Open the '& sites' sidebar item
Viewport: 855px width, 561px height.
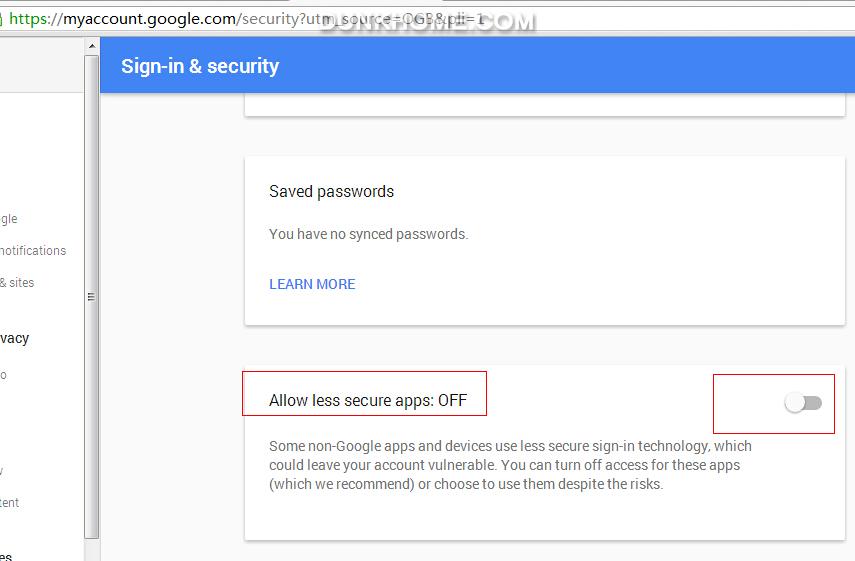point(17,282)
